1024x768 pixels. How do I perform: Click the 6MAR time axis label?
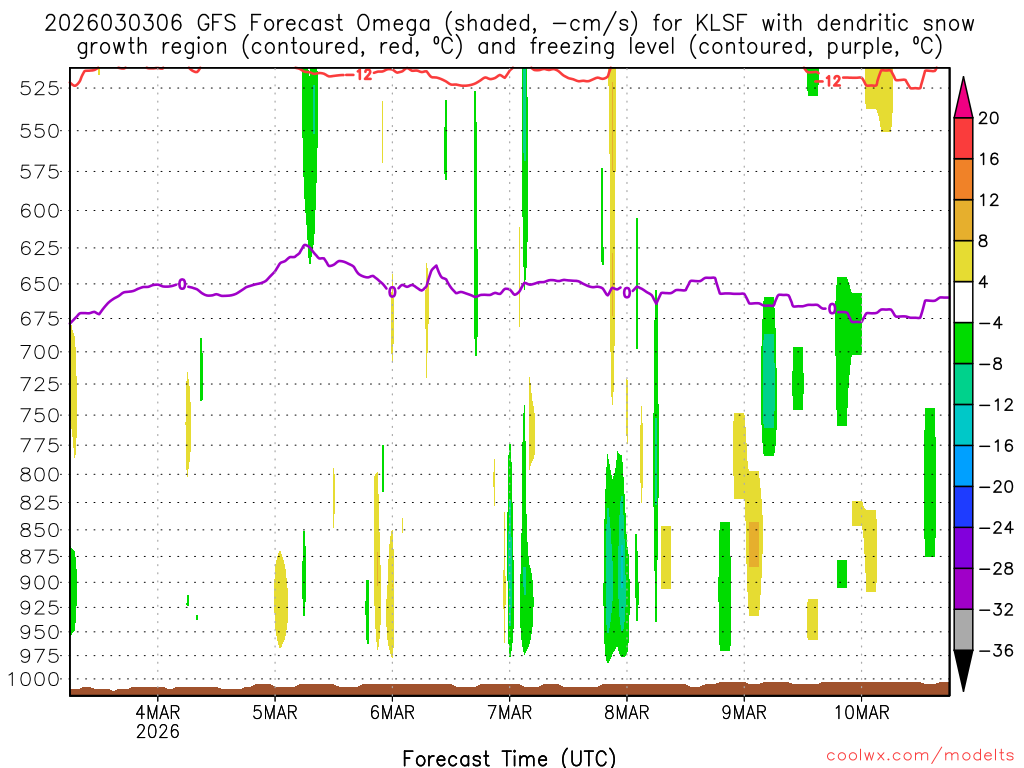(x=392, y=712)
